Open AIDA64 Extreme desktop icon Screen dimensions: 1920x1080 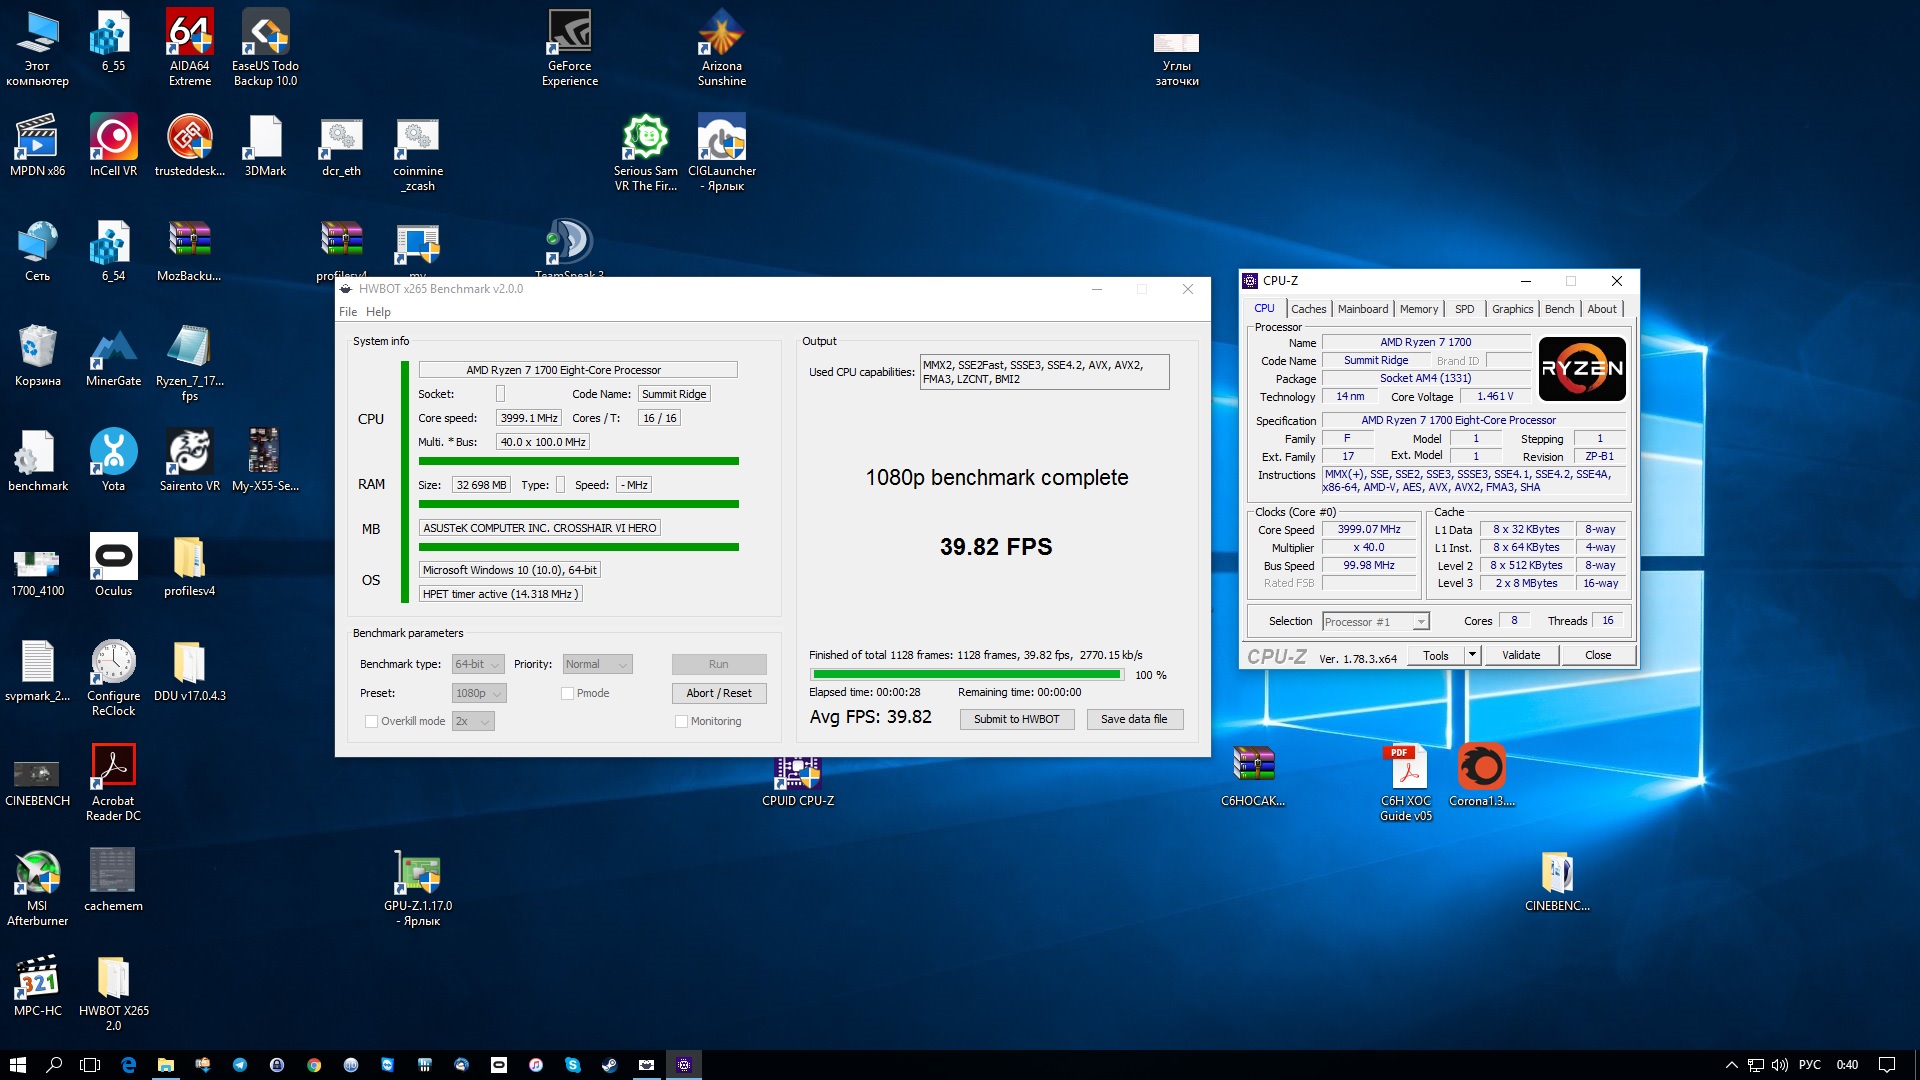point(189,34)
